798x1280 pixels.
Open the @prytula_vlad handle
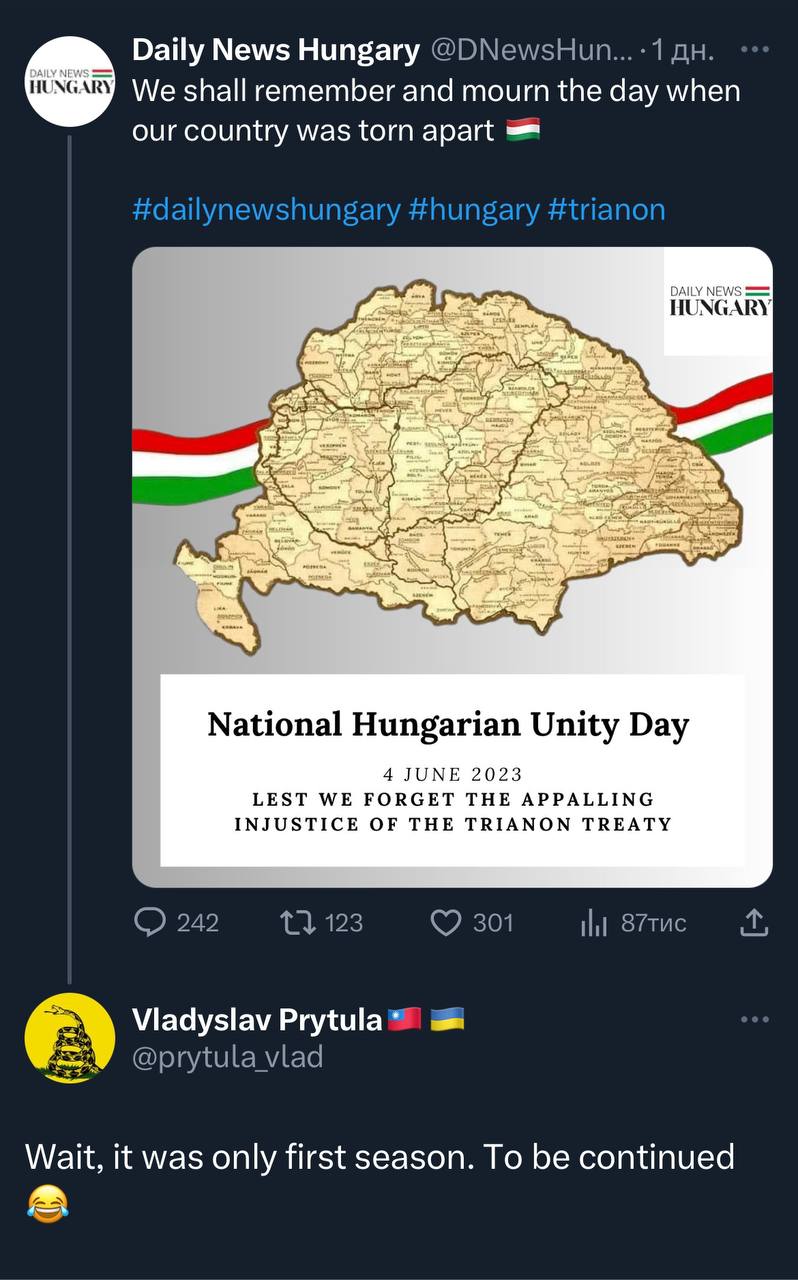coord(227,1056)
